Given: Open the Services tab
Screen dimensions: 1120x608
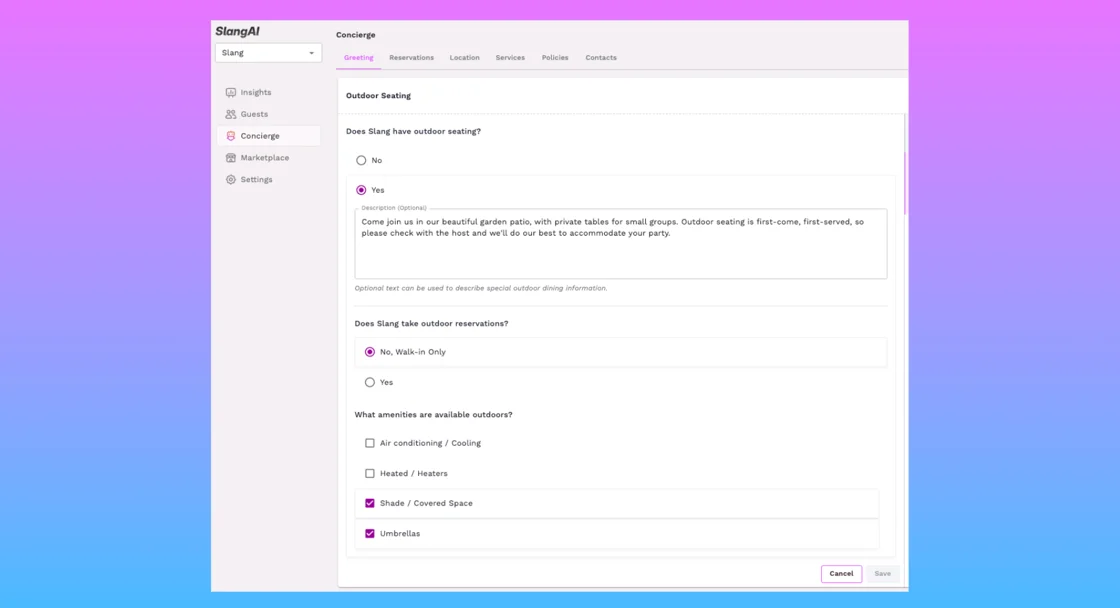Looking at the screenshot, I should [510, 58].
